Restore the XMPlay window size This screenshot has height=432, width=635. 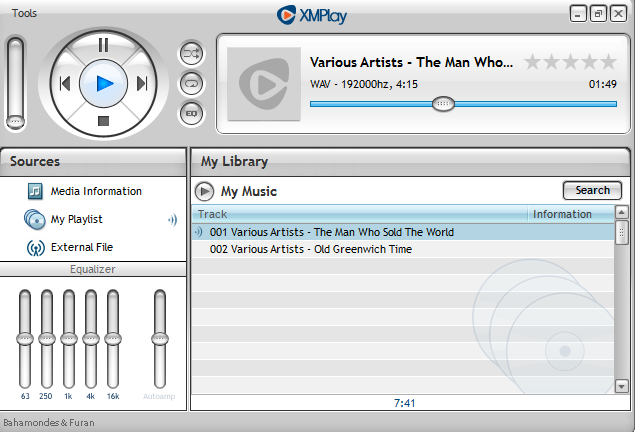point(598,14)
